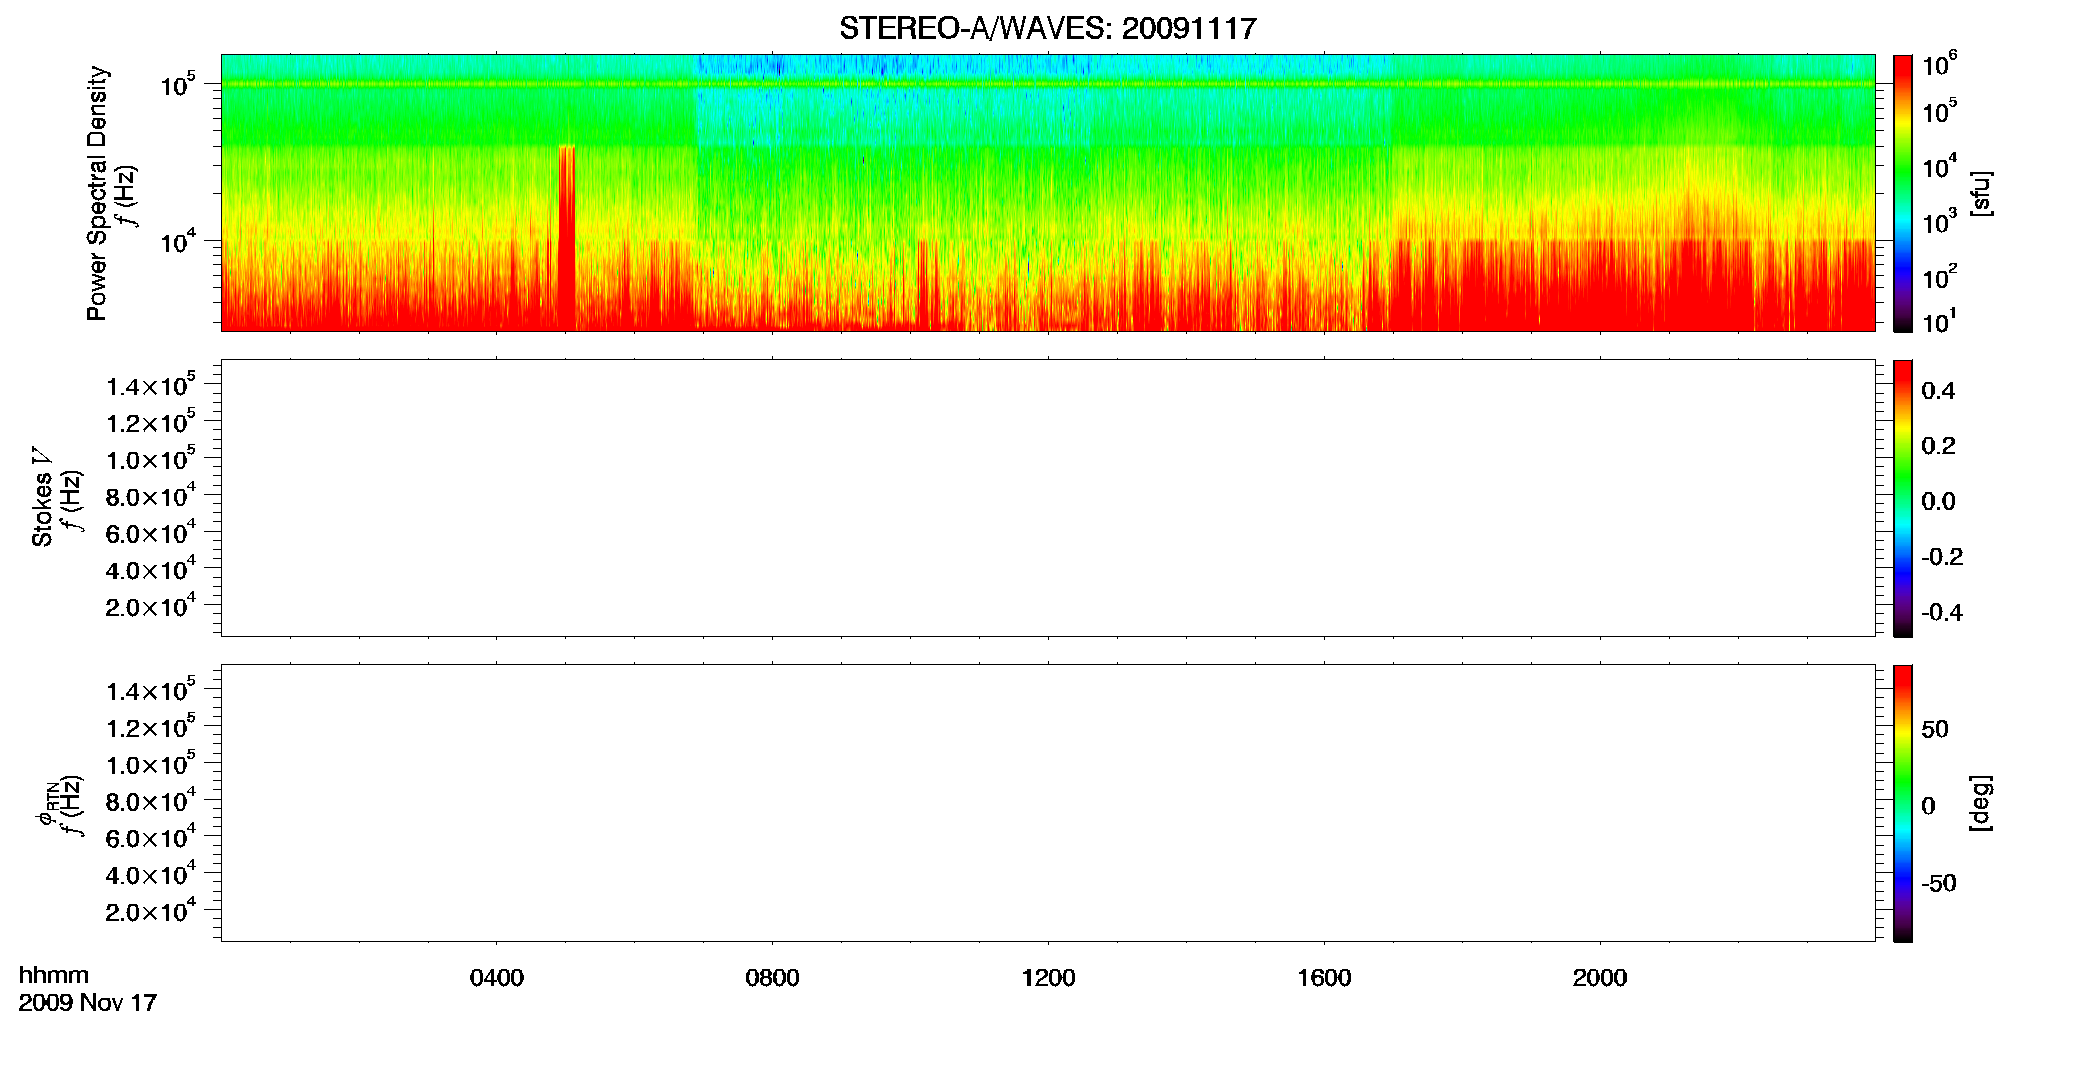Screen dimensions: 2096x1080
Task: Click the plot title "STEREO-A/WAVES: 20091117"
Action: [x=1048, y=28]
